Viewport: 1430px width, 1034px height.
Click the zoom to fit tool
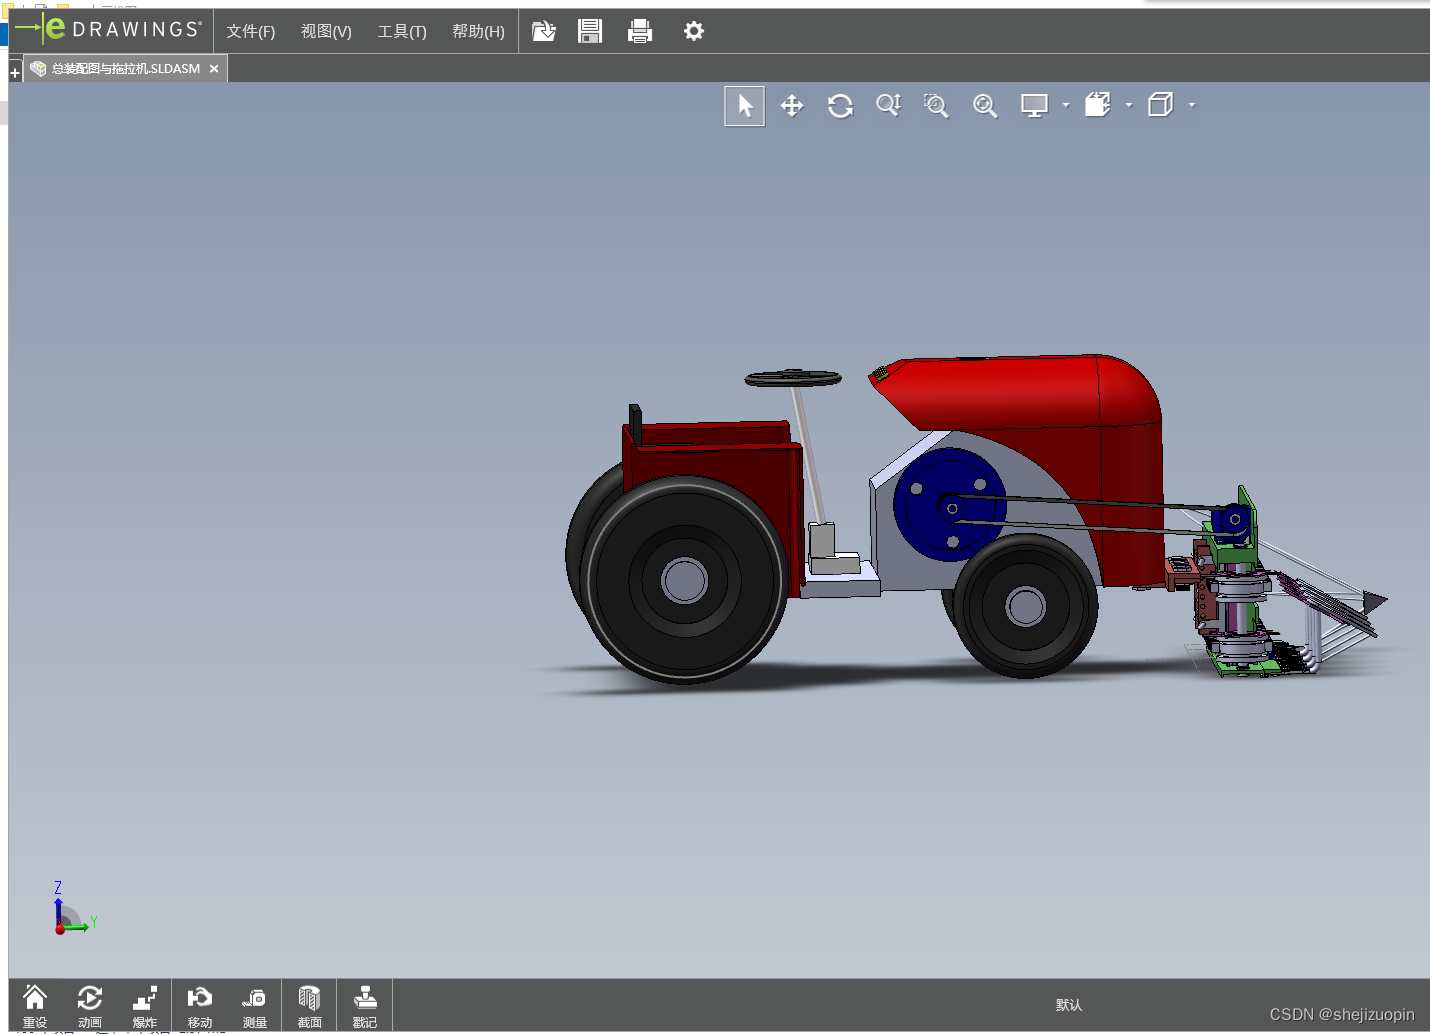coord(985,106)
